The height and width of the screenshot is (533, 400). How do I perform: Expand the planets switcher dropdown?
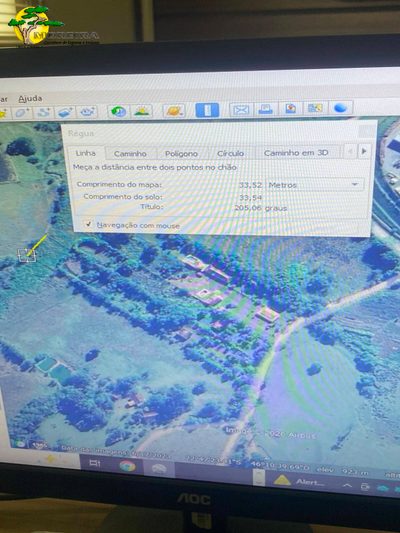pyautogui.click(x=175, y=111)
